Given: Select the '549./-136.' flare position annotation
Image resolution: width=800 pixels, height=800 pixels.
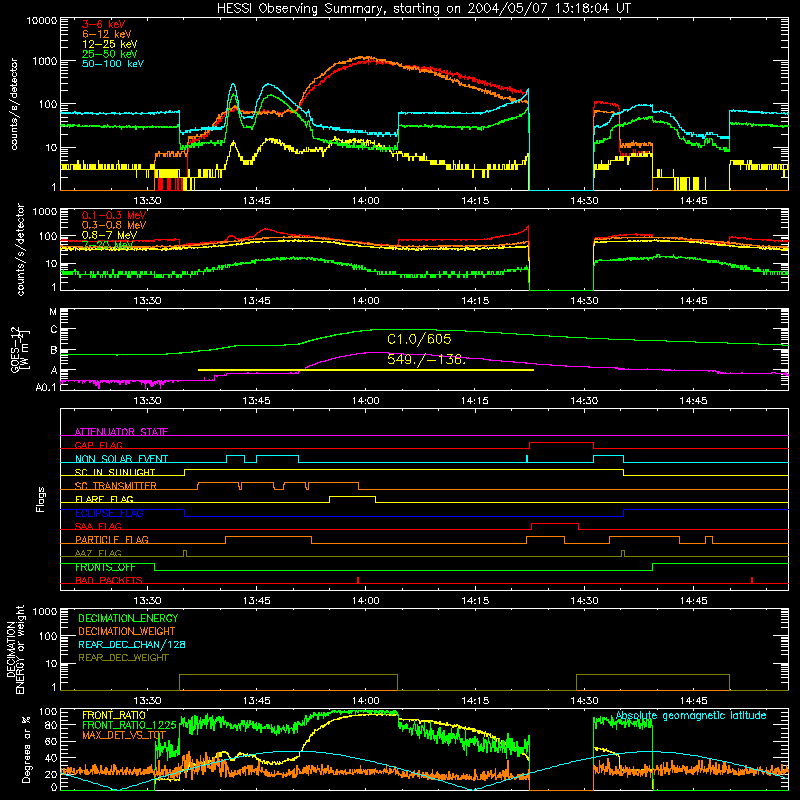Looking at the screenshot, I should point(427,360).
